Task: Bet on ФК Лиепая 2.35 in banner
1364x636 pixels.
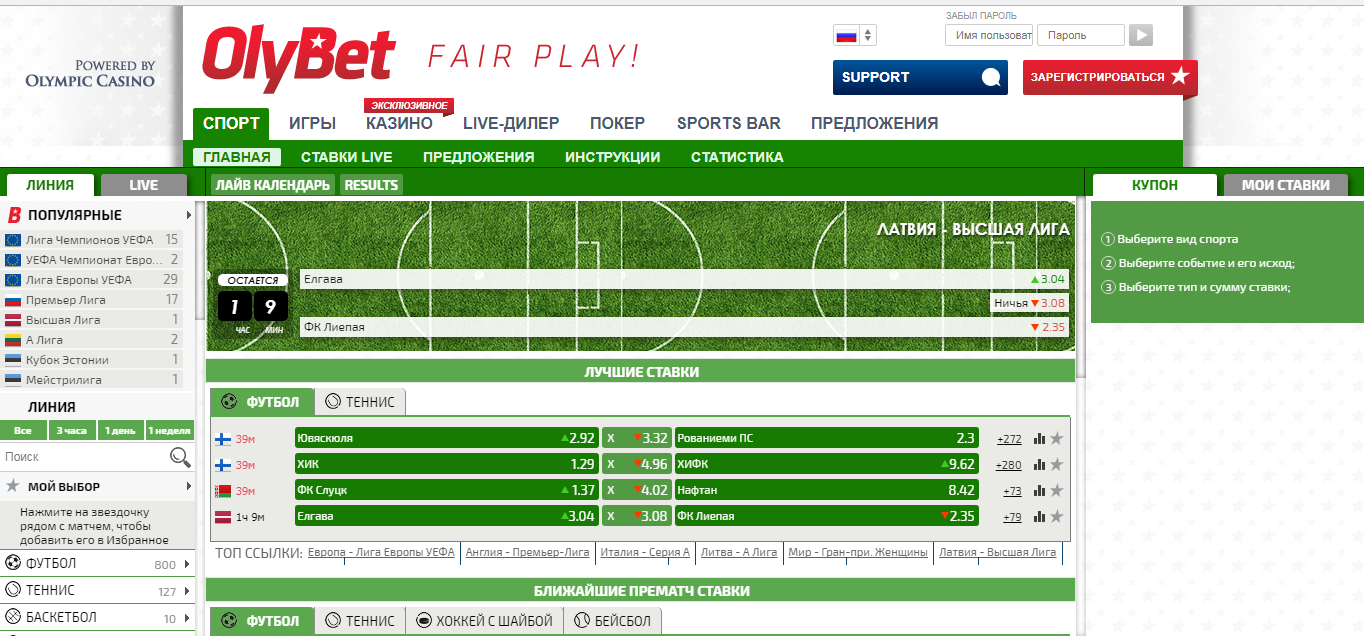Action: point(685,327)
